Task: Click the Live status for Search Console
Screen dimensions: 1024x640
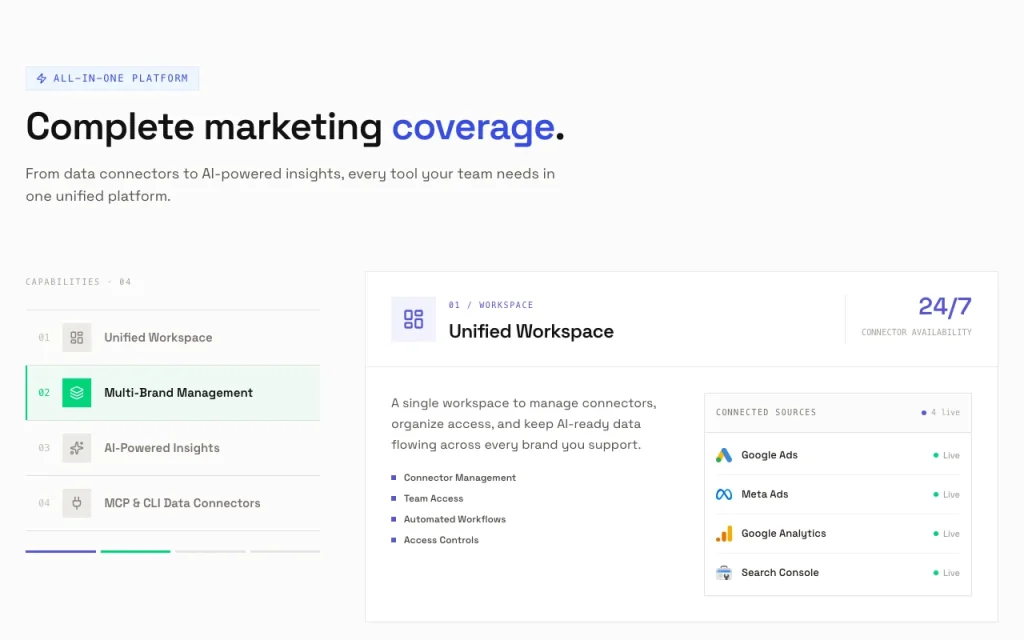Action: point(947,573)
